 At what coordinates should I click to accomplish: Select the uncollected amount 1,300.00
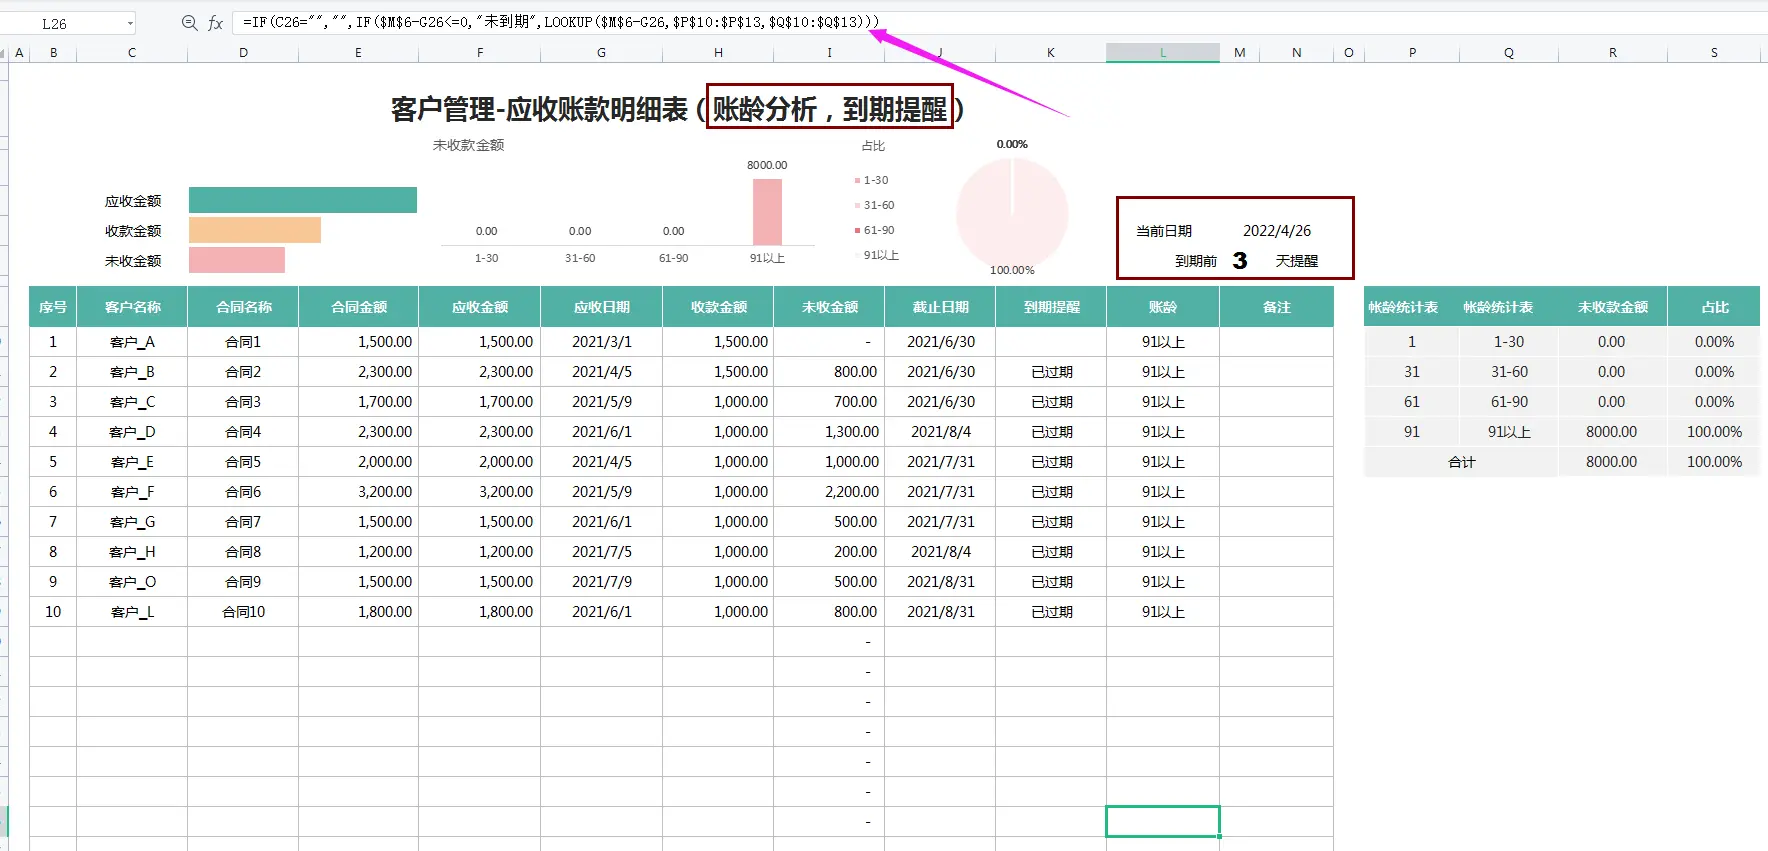click(829, 432)
